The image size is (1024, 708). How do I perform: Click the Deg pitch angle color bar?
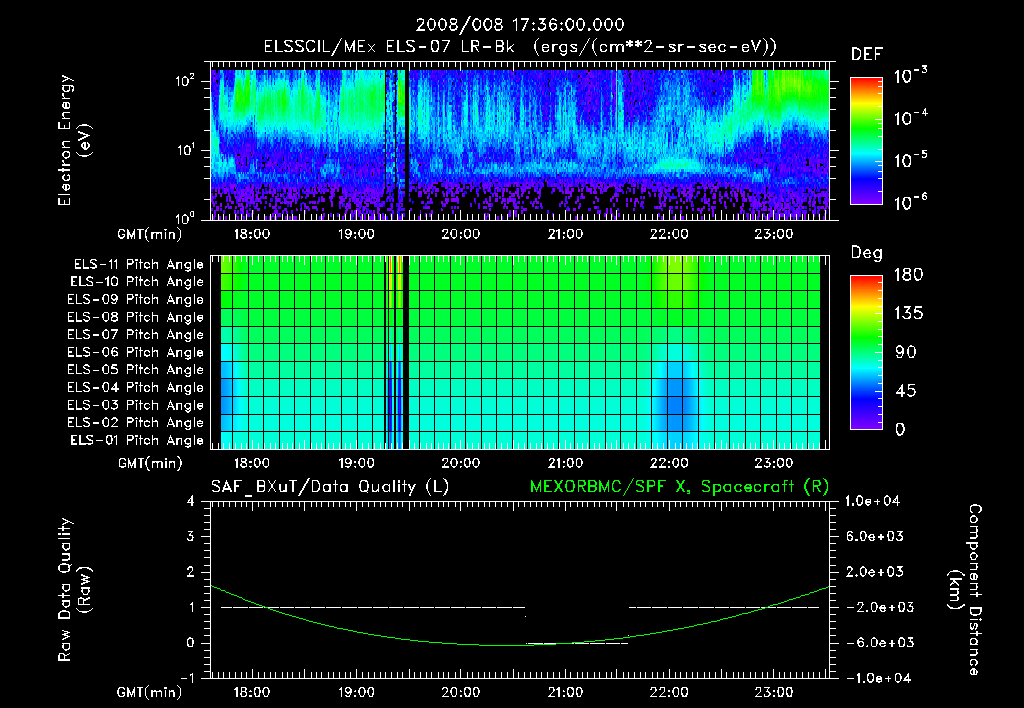point(866,352)
